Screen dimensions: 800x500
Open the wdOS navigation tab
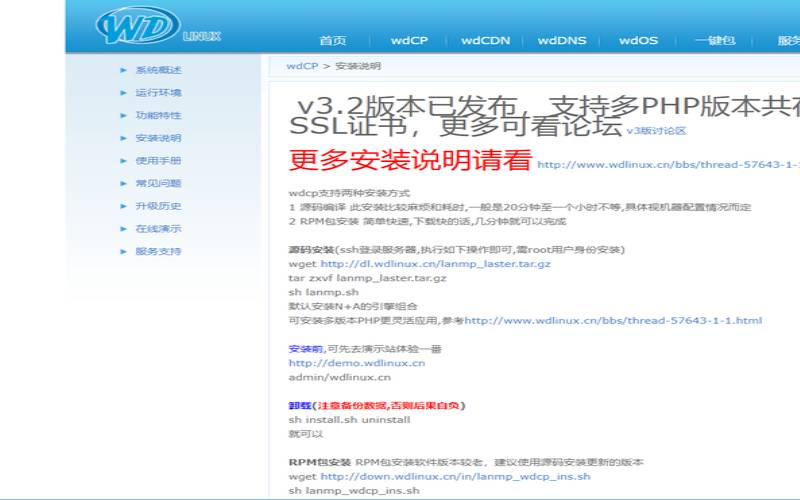pyautogui.click(x=638, y=40)
